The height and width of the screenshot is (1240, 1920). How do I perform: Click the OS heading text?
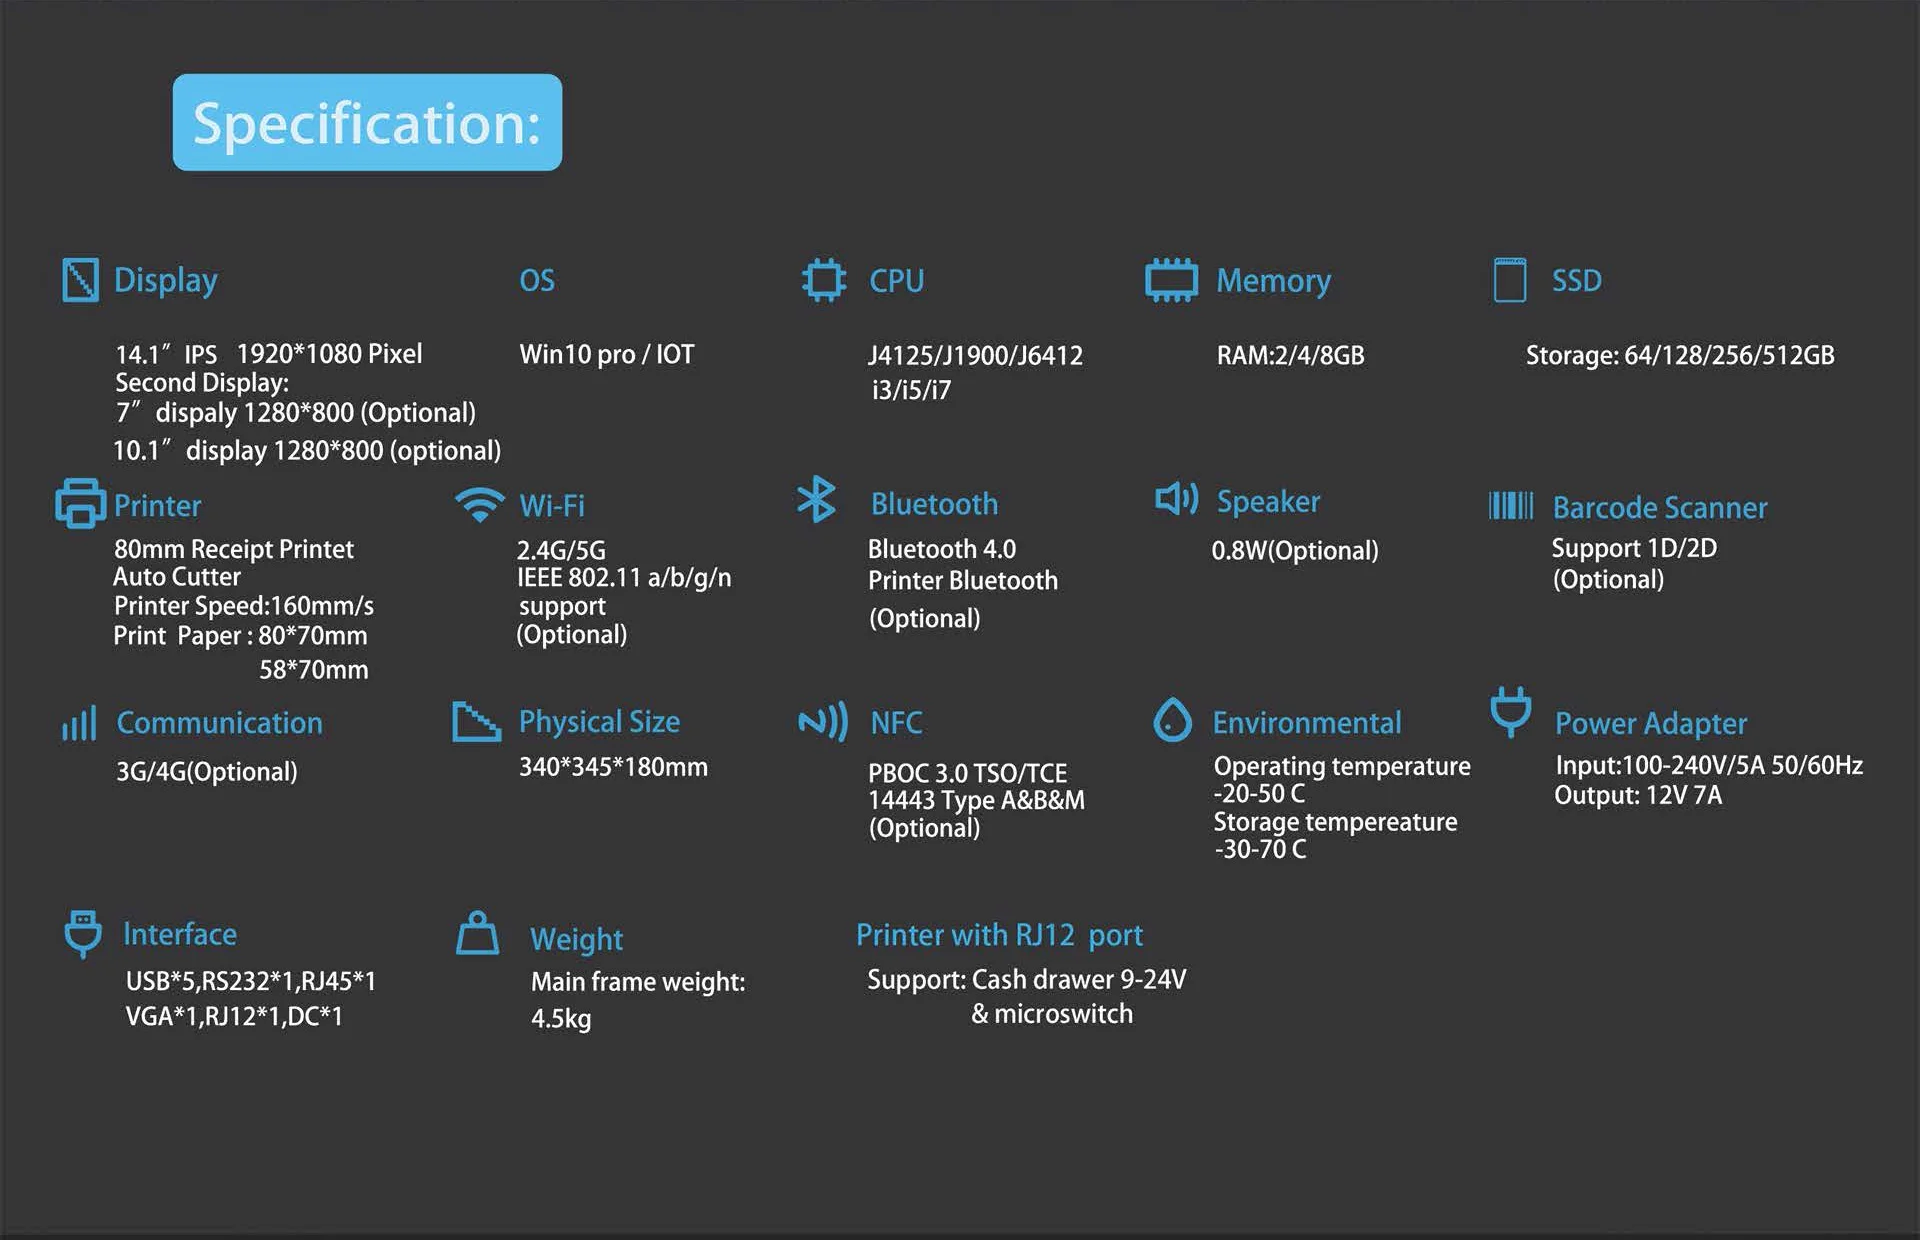(x=536, y=281)
